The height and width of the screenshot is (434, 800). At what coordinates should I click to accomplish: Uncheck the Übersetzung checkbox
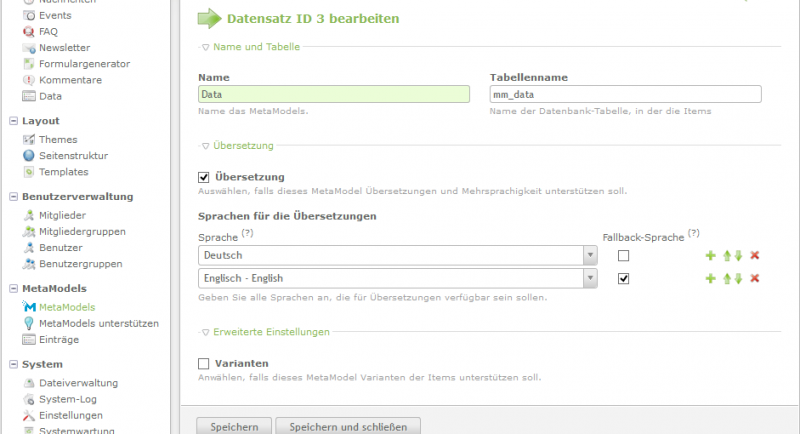click(x=205, y=177)
